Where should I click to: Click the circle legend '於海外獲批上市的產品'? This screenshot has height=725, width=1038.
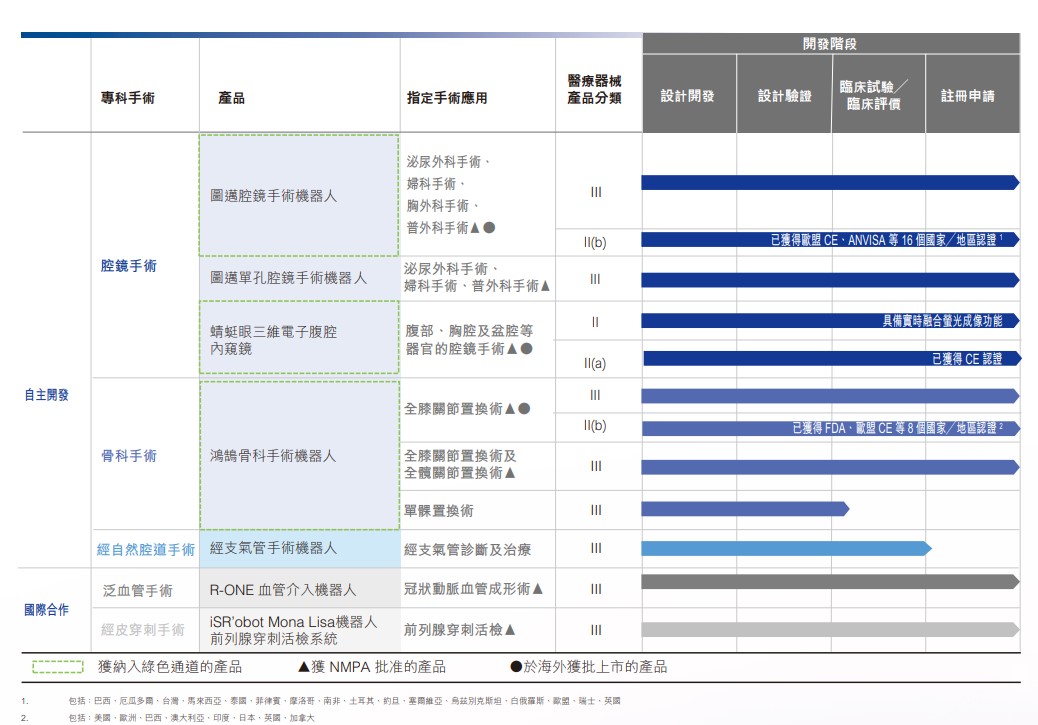[x=589, y=667]
